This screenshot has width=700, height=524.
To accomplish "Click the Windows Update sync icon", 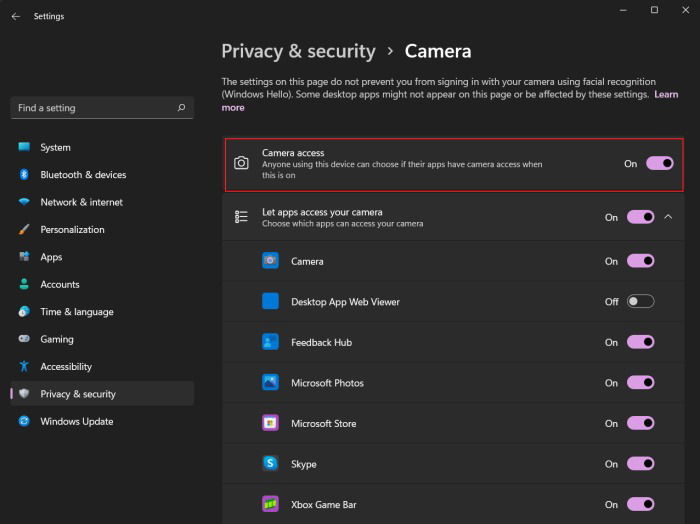I will (24, 421).
